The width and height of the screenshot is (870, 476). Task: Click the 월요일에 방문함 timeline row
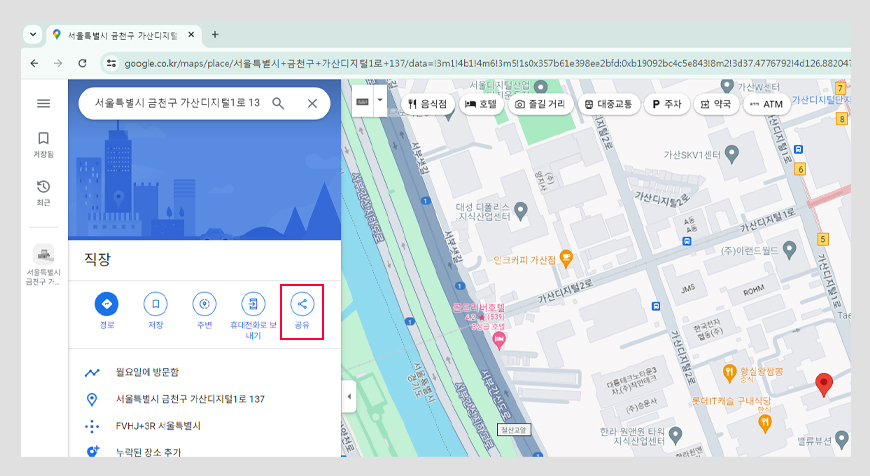pyautogui.click(x=204, y=372)
